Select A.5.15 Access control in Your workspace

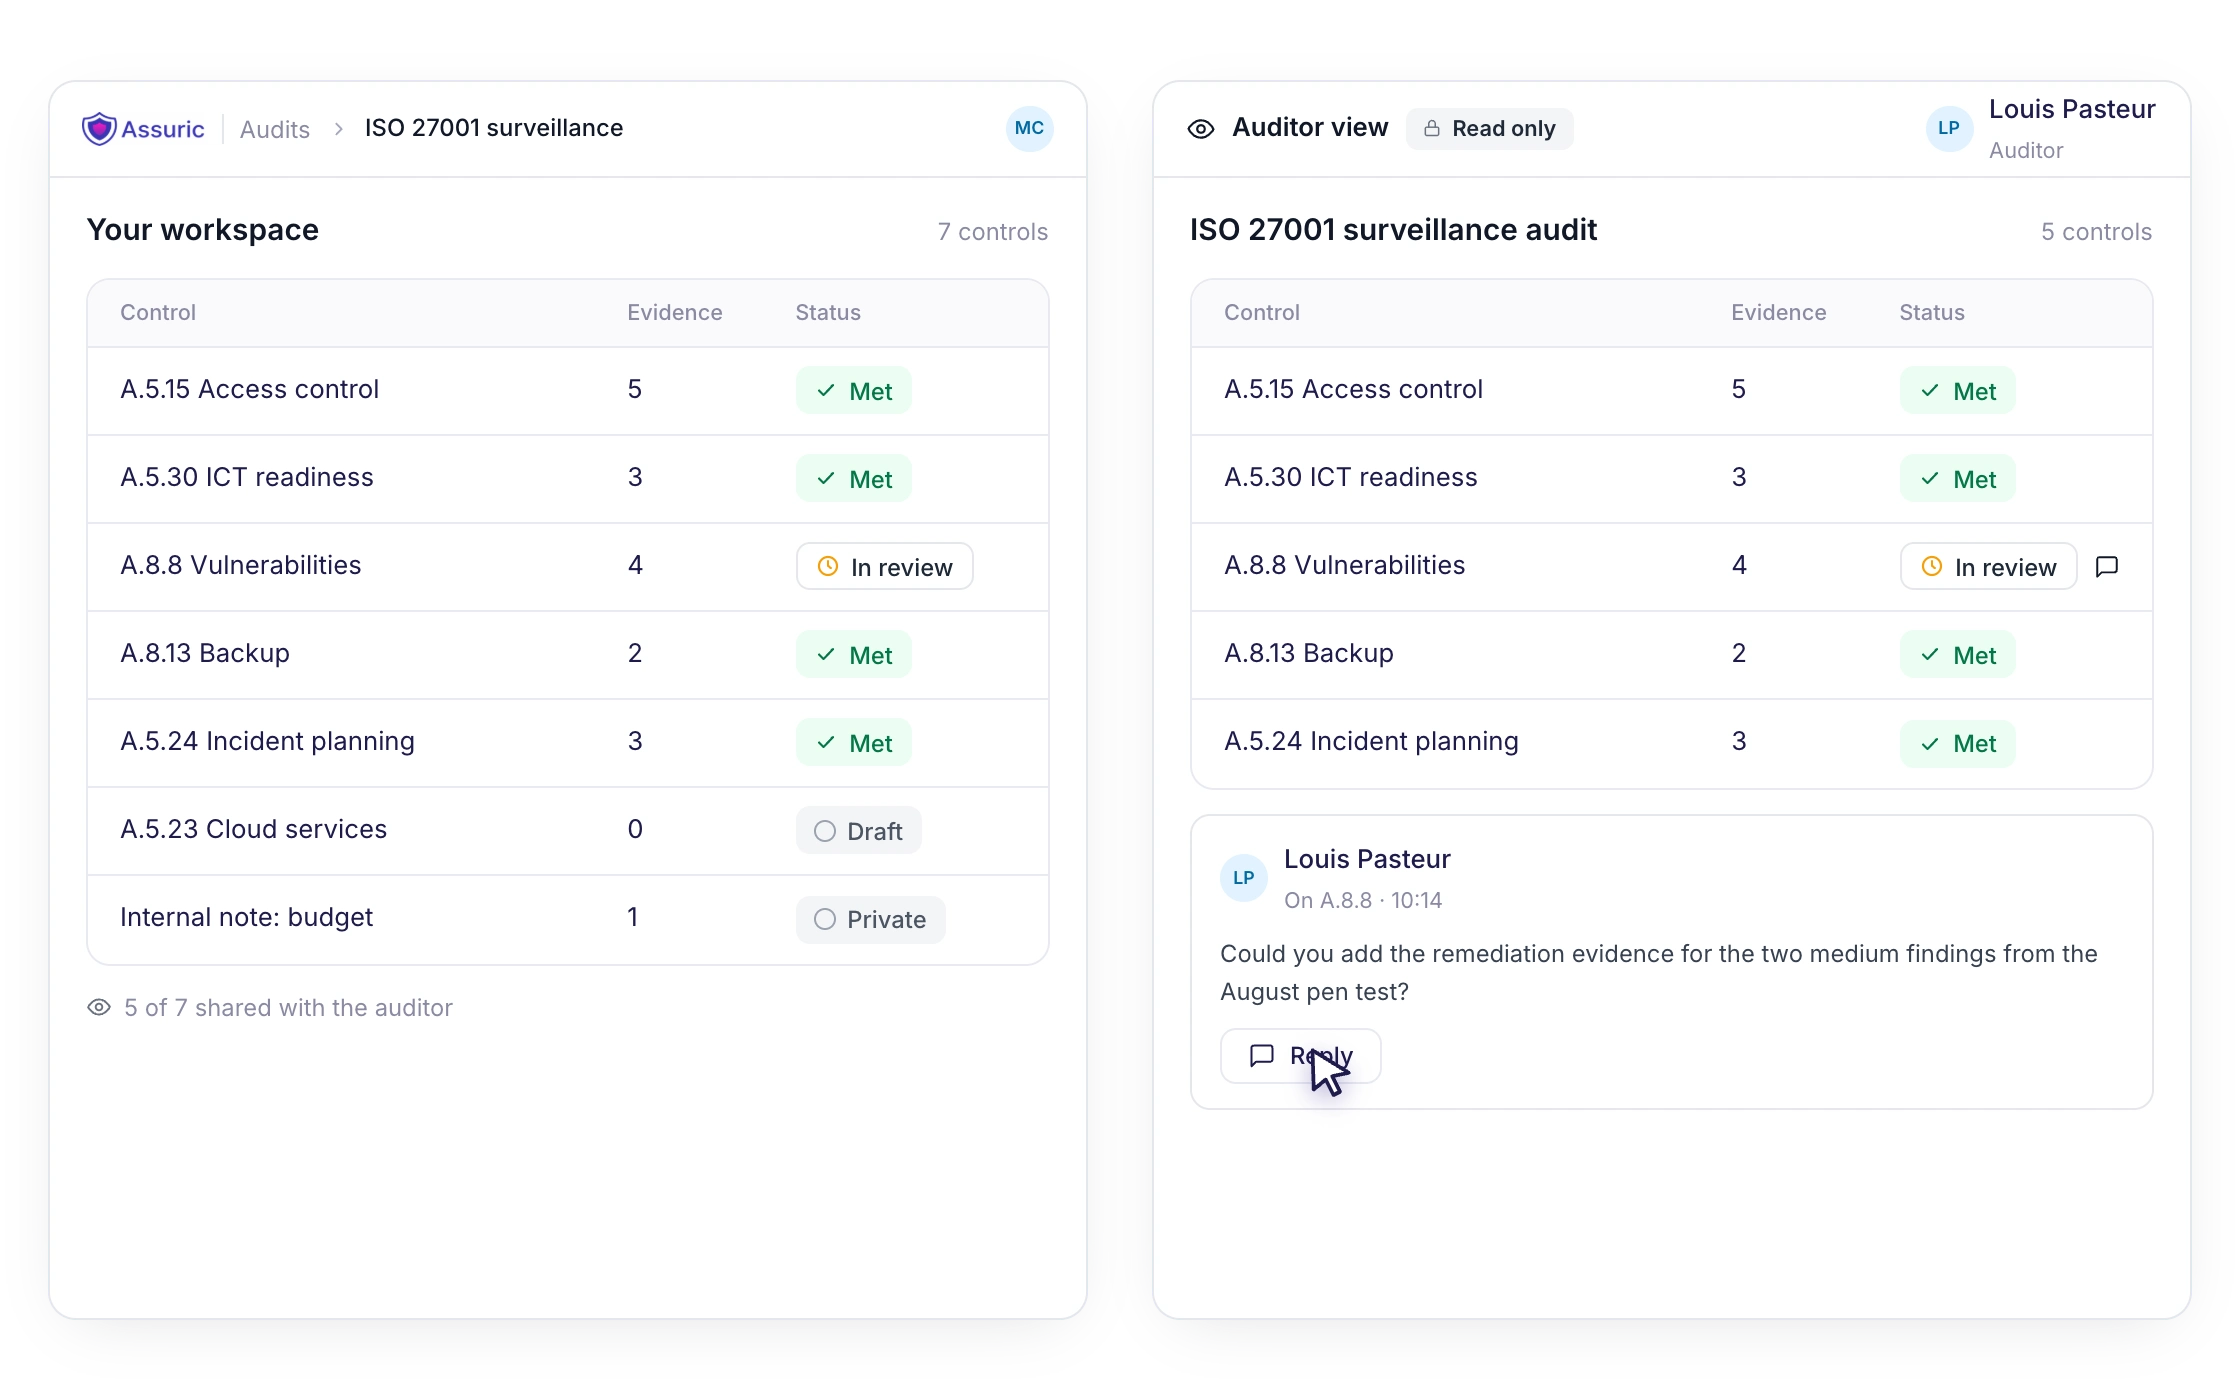pyautogui.click(x=568, y=391)
